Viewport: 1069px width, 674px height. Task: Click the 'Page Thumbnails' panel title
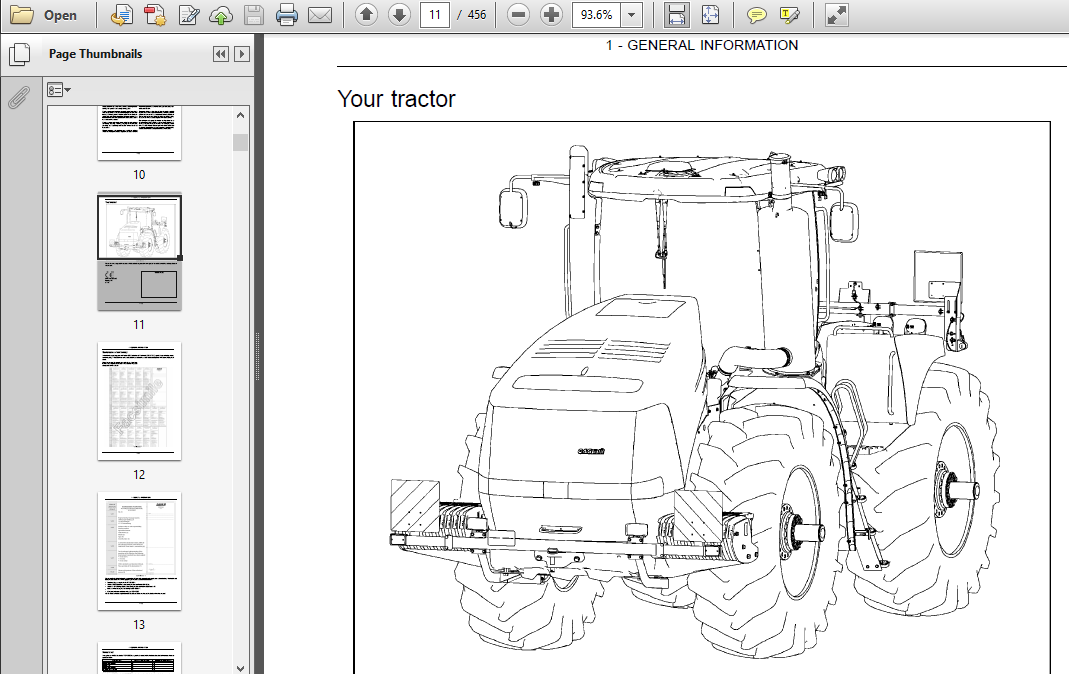pos(95,54)
